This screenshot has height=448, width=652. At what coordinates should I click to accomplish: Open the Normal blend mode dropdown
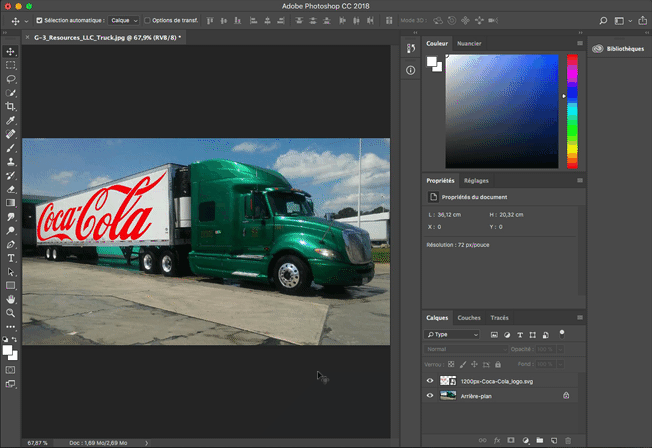point(466,349)
